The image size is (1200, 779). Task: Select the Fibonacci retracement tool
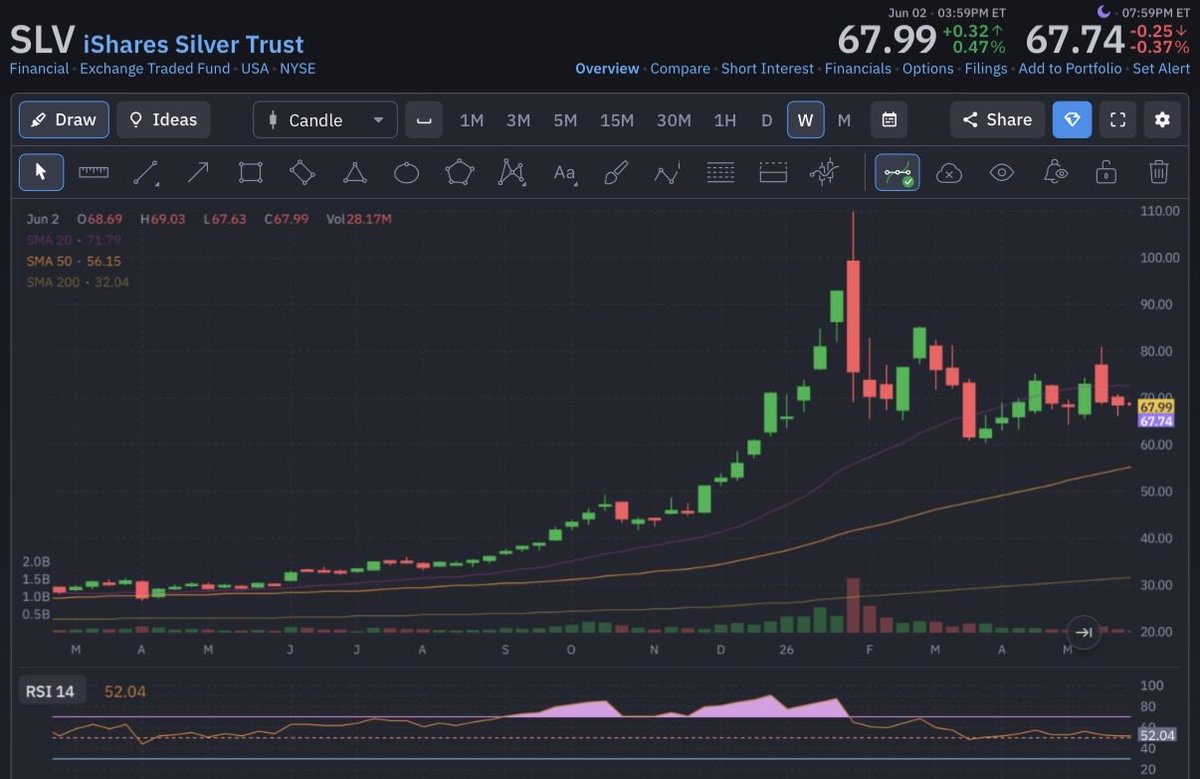720,173
